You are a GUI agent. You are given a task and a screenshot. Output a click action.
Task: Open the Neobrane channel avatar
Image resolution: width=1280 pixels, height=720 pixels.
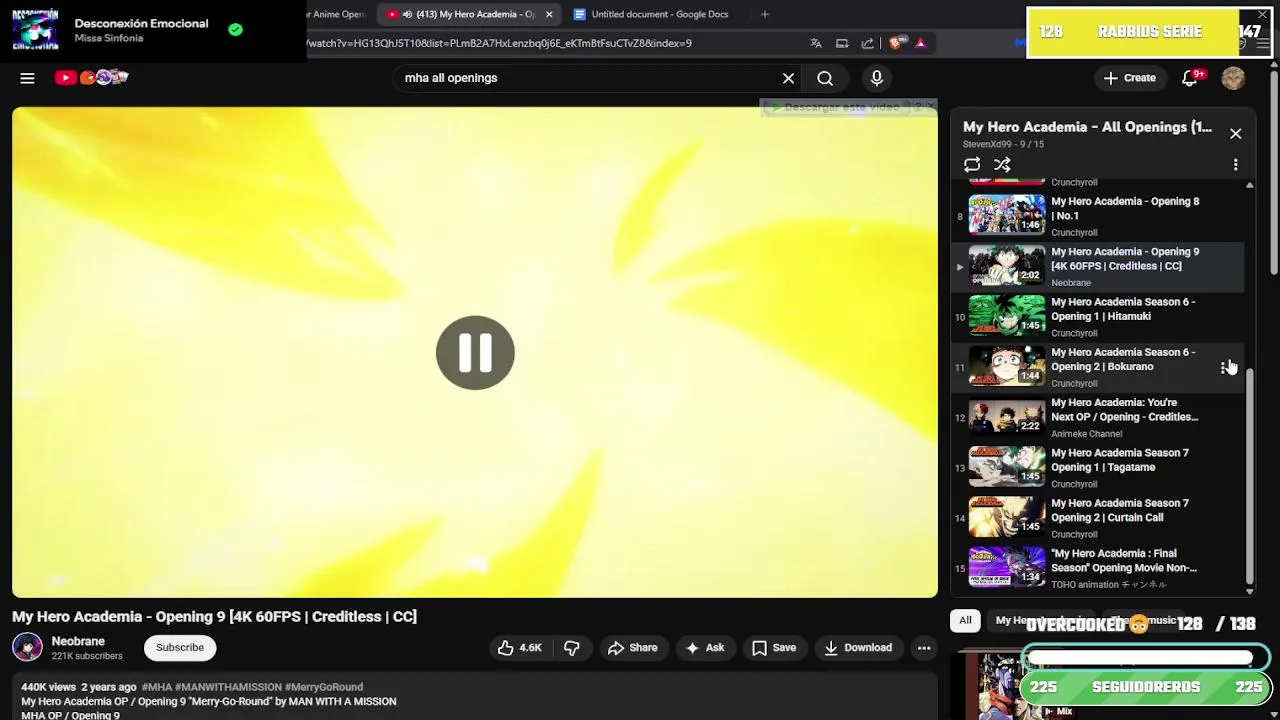click(27, 647)
